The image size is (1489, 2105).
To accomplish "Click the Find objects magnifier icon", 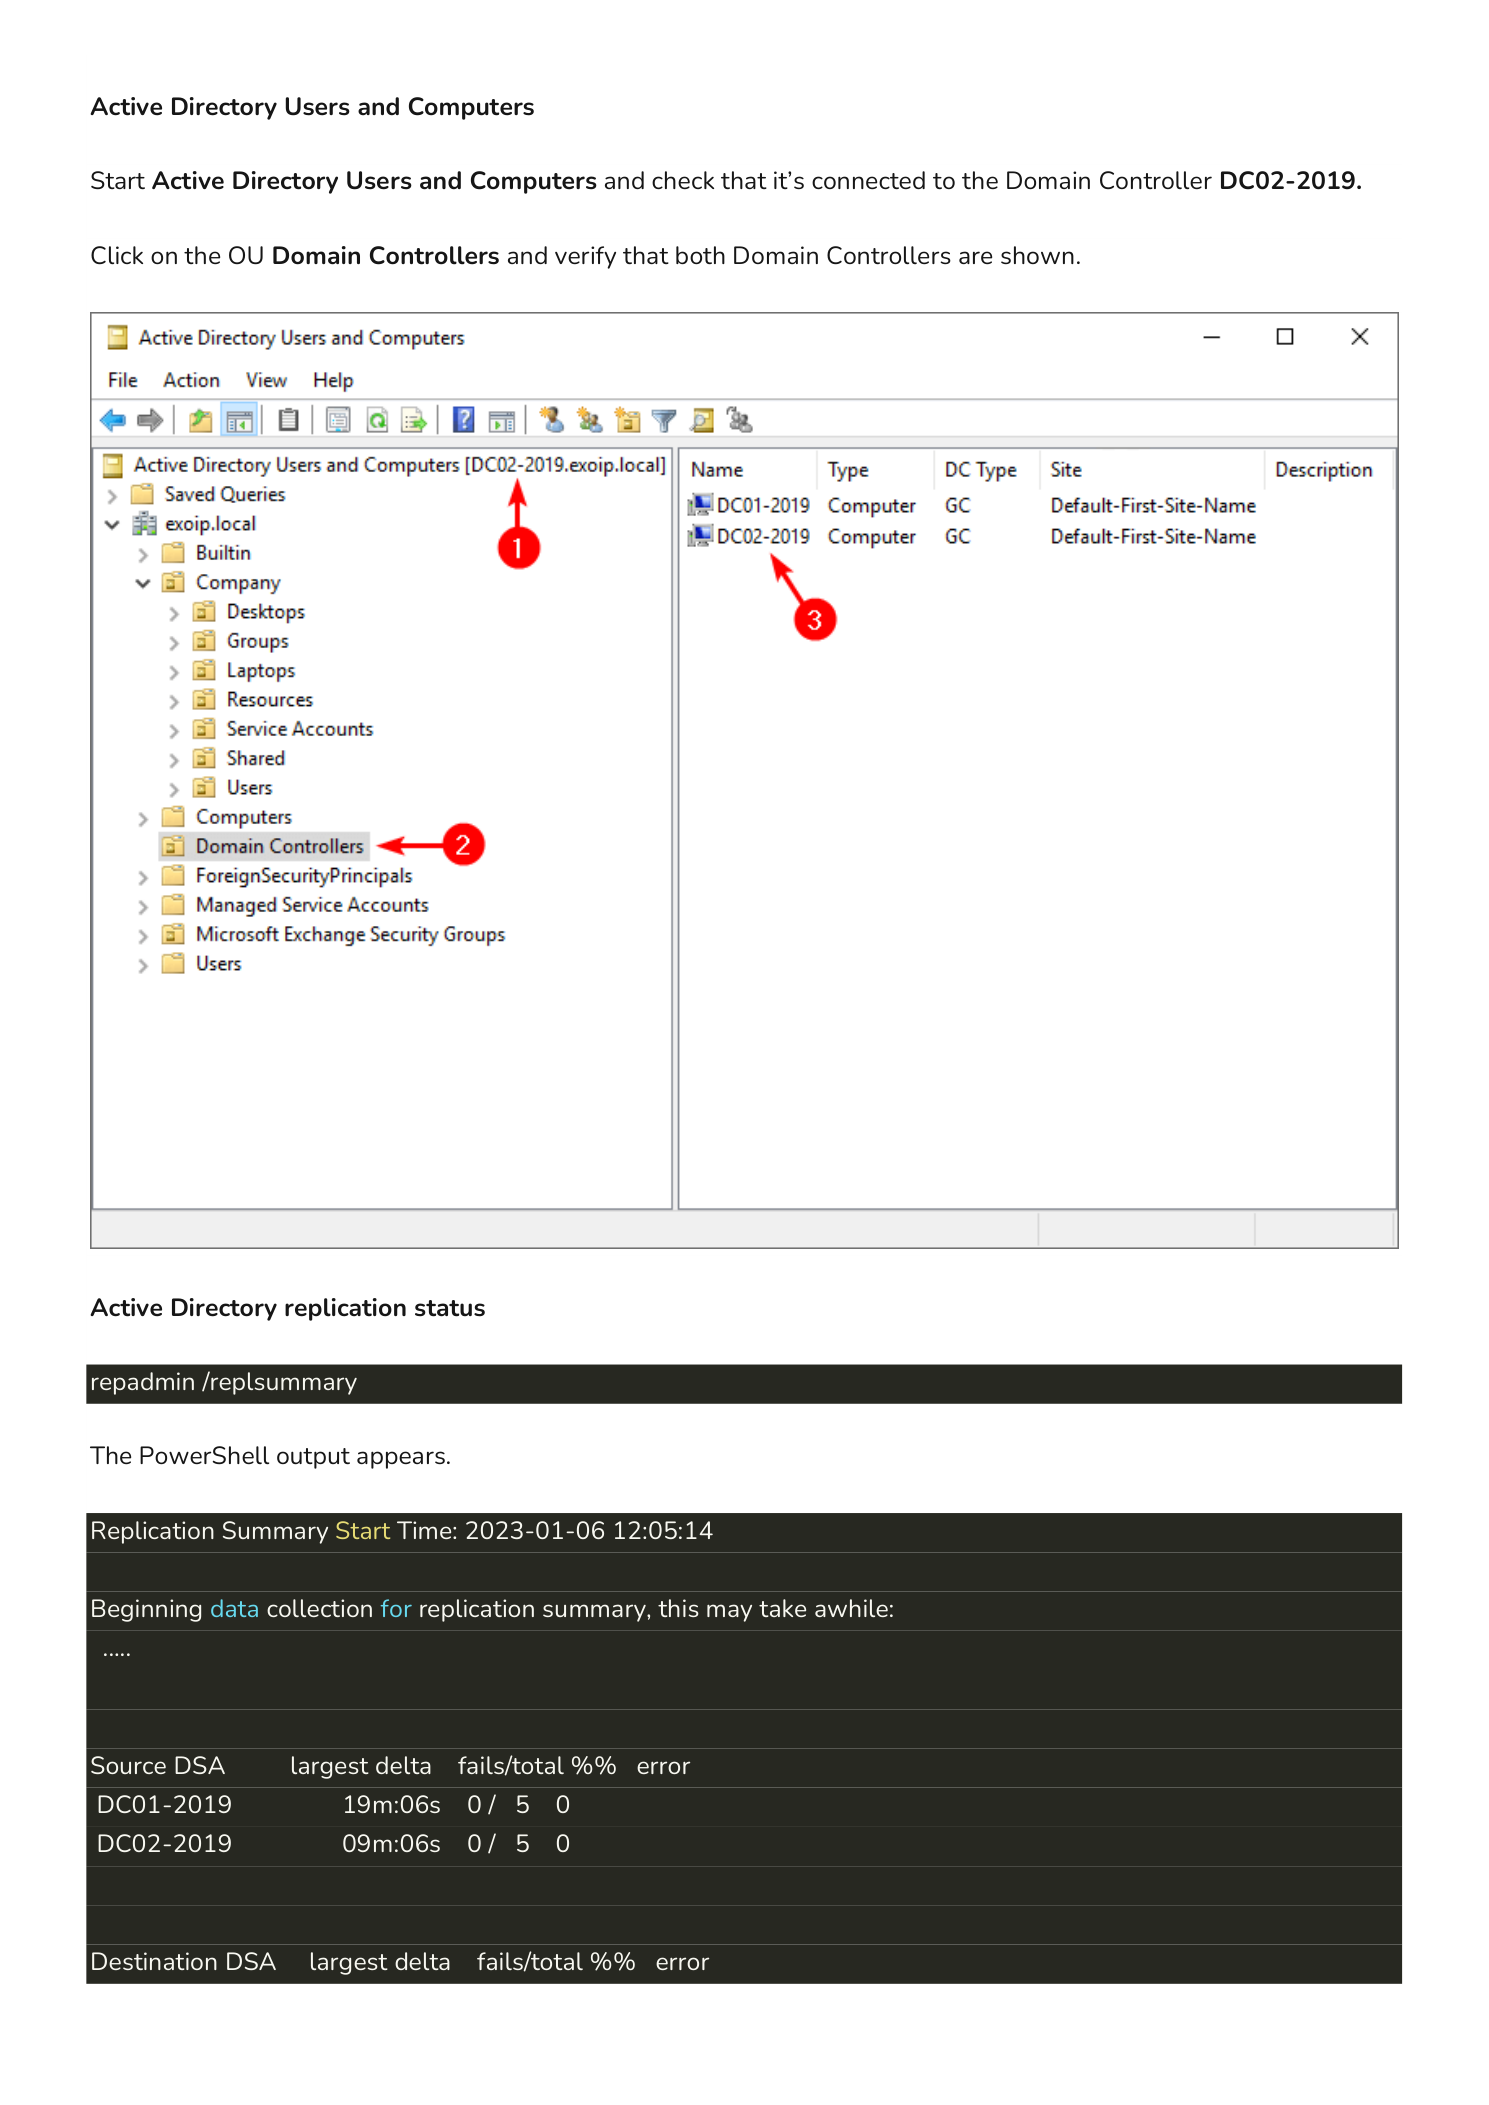I will (x=702, y=421).
